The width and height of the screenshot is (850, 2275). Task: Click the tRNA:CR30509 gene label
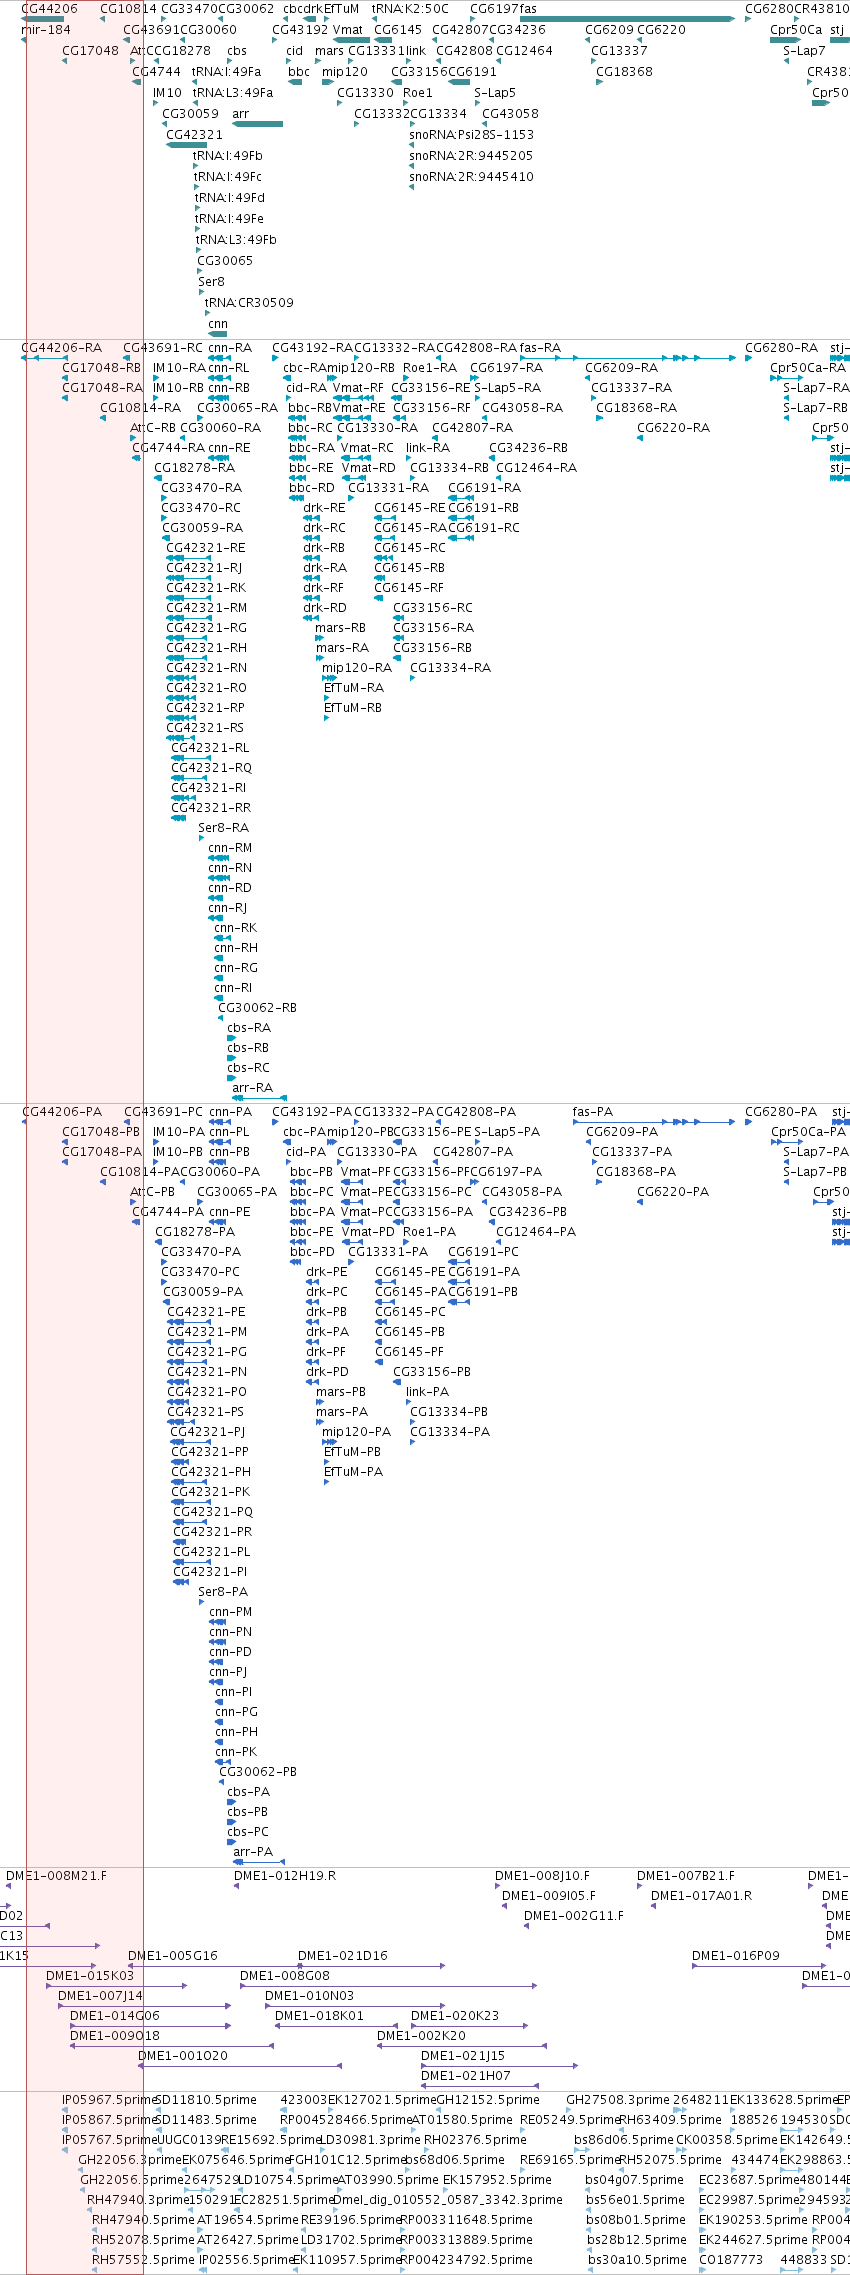[249, 303]
